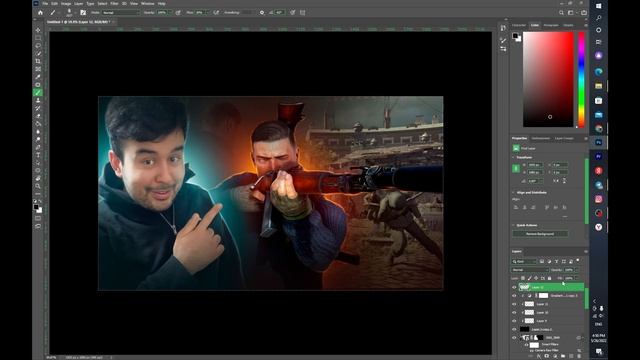Screen dimensions: 640x360
Task: Hide the Layer 12 visibility eye
Action: 514,287
